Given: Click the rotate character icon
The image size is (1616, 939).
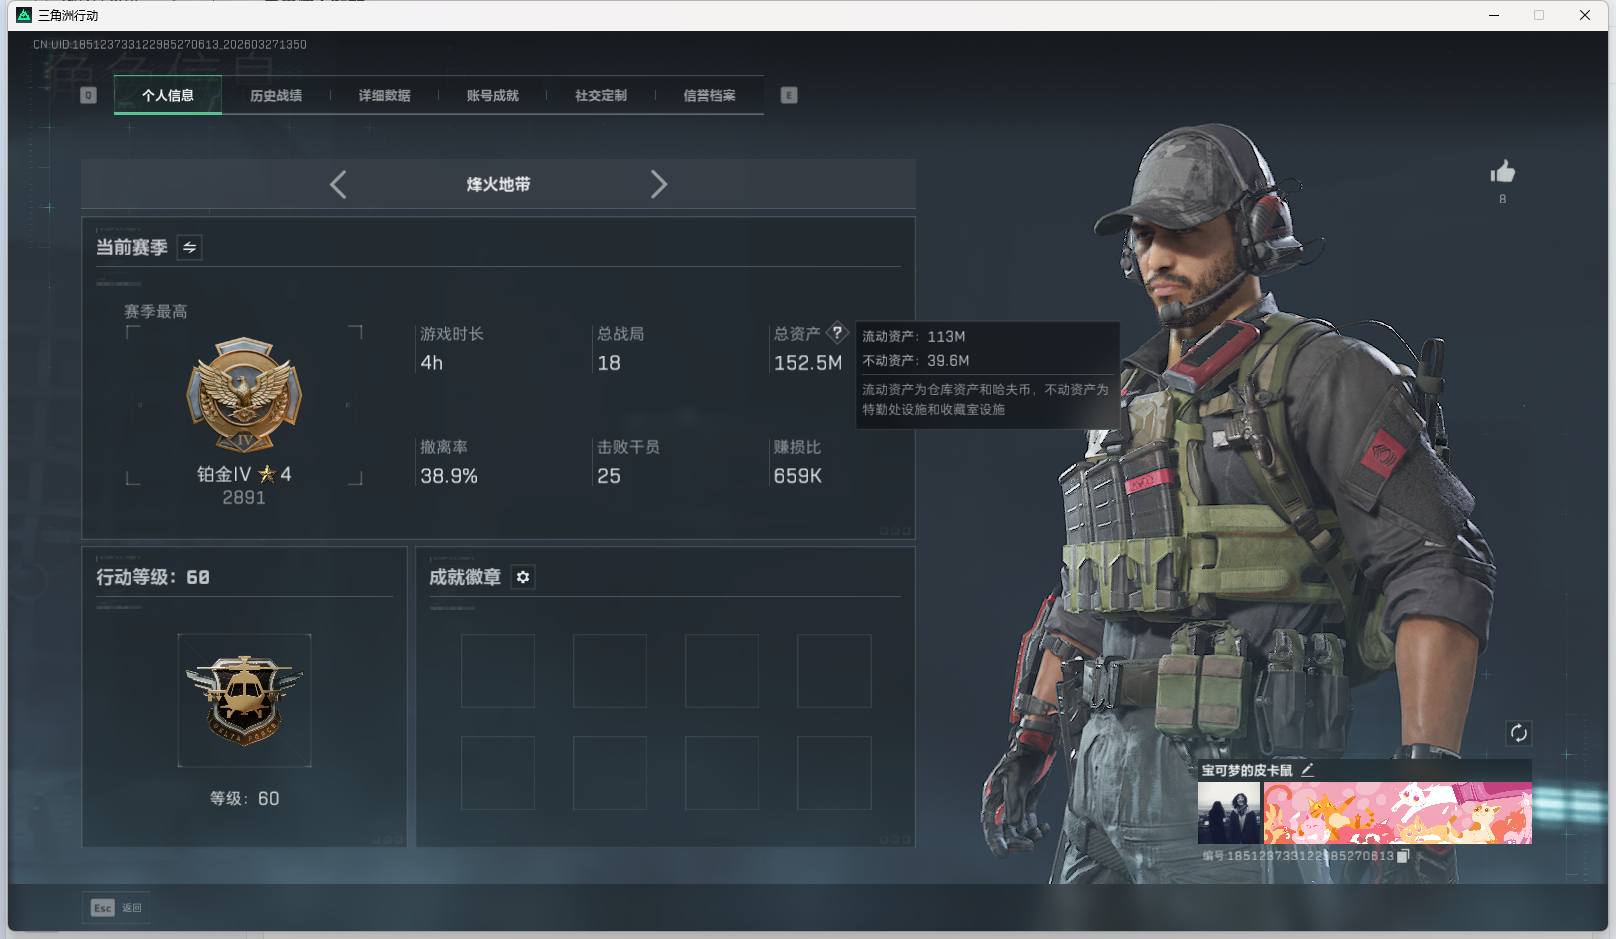Looking at the screenshot, I should tap(1519, 733).
